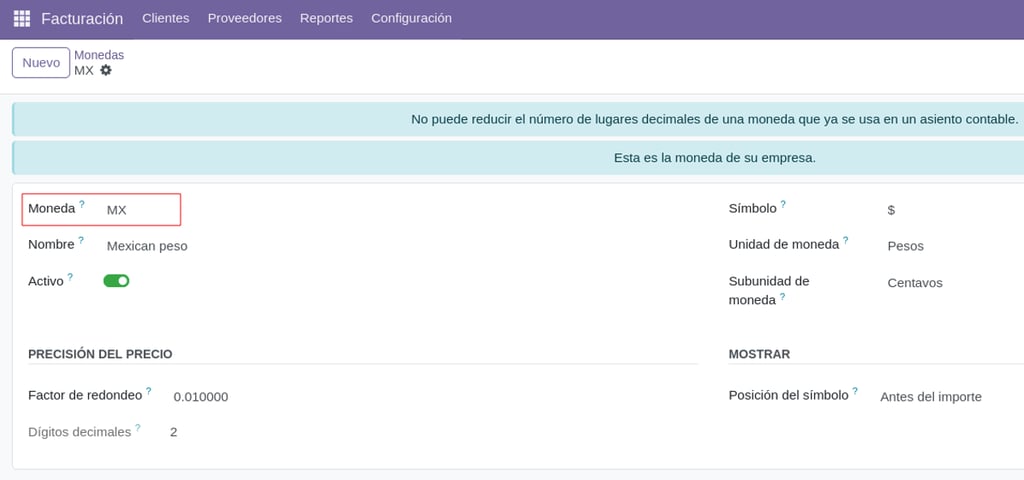
Task: Open the Posición del símbolo dropdown
Action: pos(931,397)
